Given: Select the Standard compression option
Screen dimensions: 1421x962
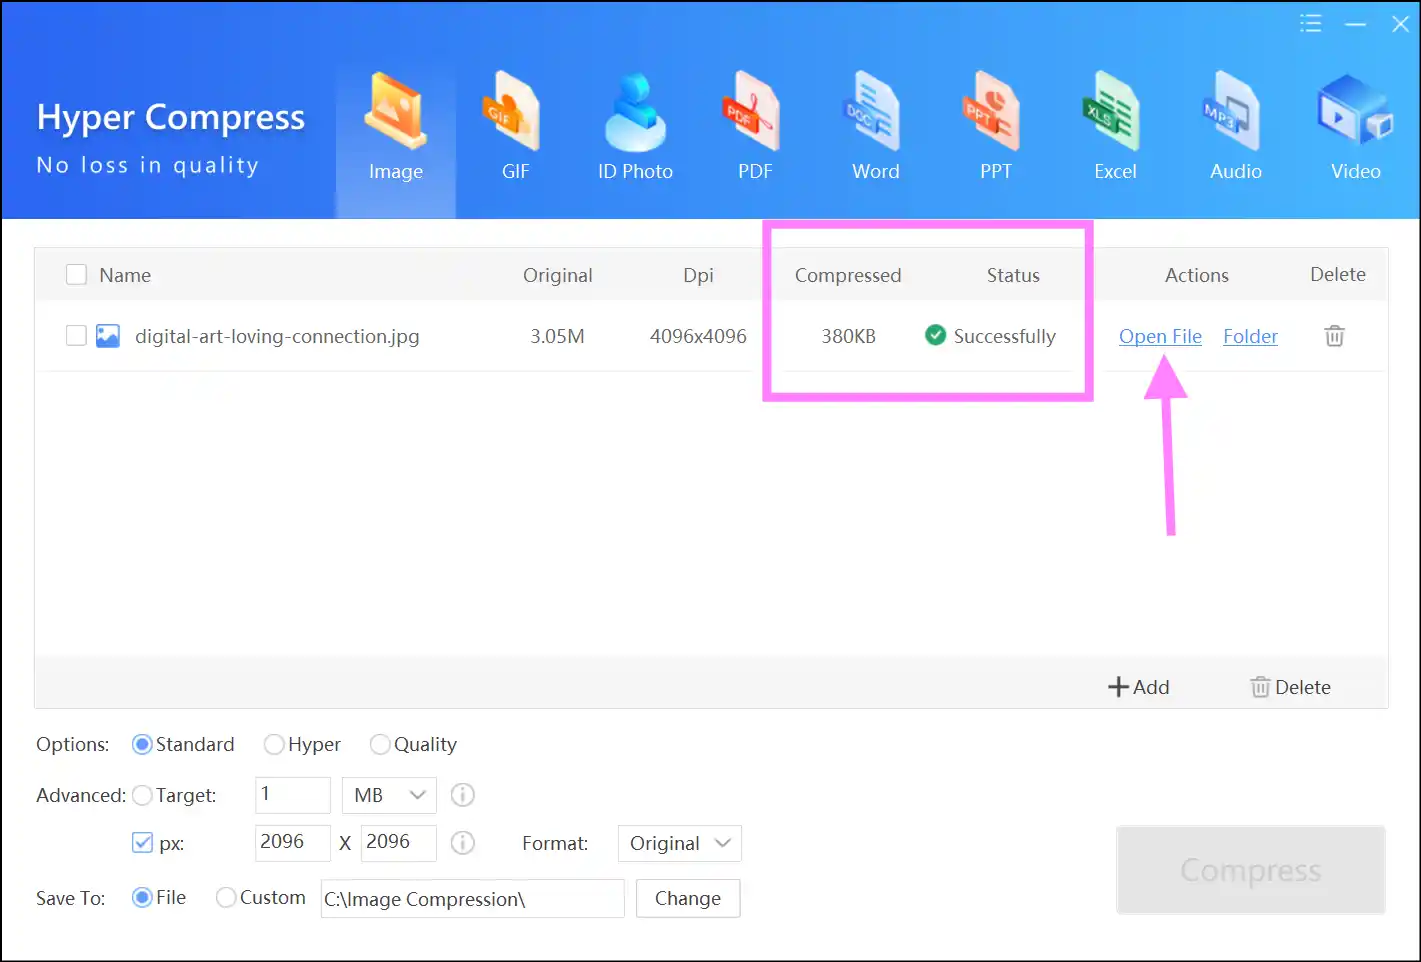Looking at the screenshot, I should point(142,744).
